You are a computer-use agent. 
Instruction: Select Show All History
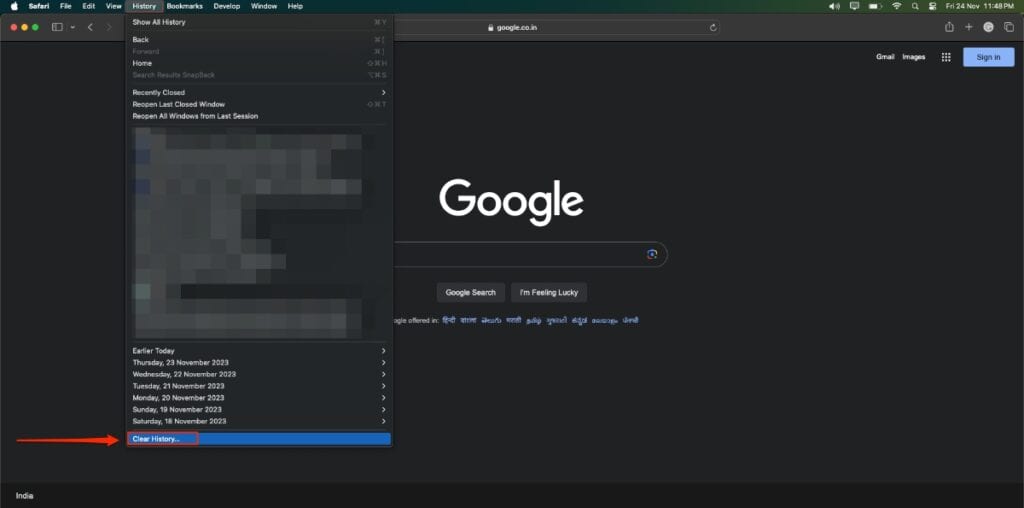259,22
